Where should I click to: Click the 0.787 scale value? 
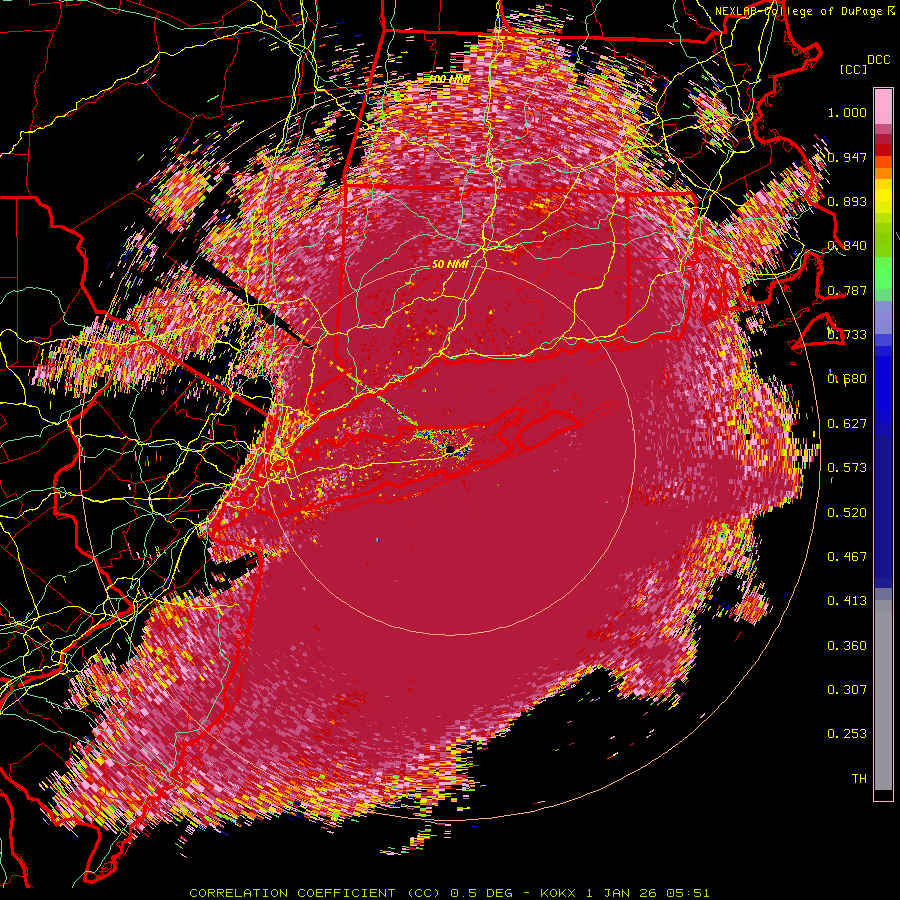click(847, 290)
